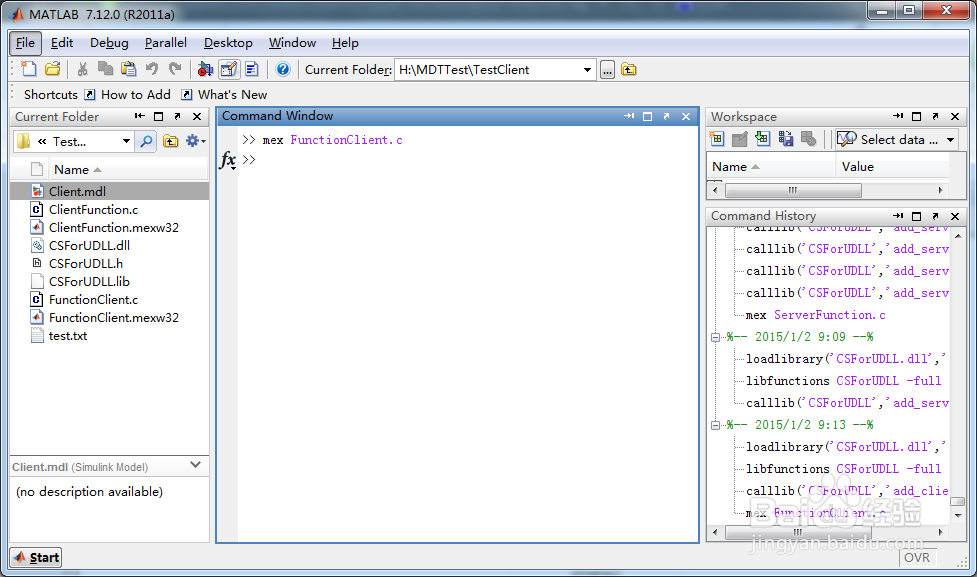Open the Debug menu

109,43
